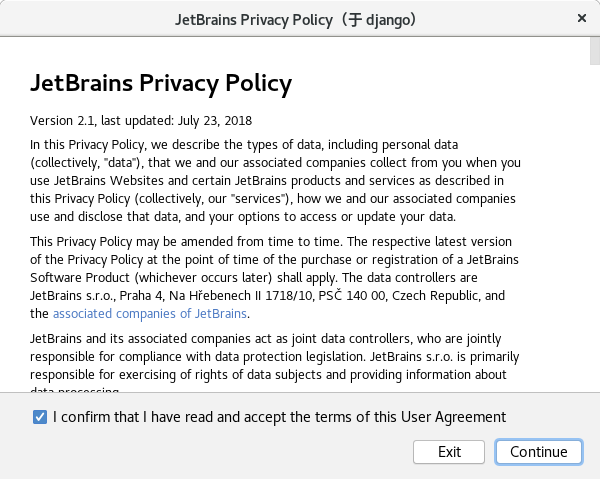
Task: Click the vertical scrollbar thumb
Action: tap(595, 51)
